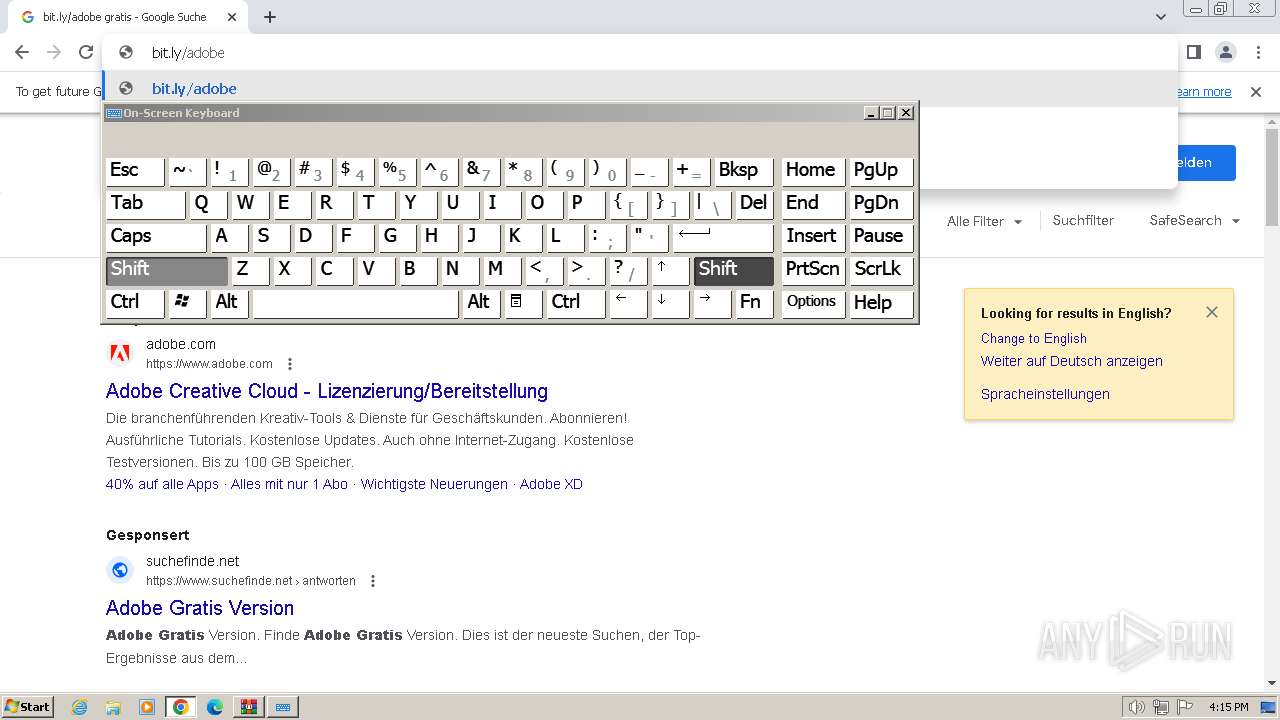Expand the SafeSearch dropdown
The height and width of the screenshot is (720, 1280).
[x=1194, y=220]
